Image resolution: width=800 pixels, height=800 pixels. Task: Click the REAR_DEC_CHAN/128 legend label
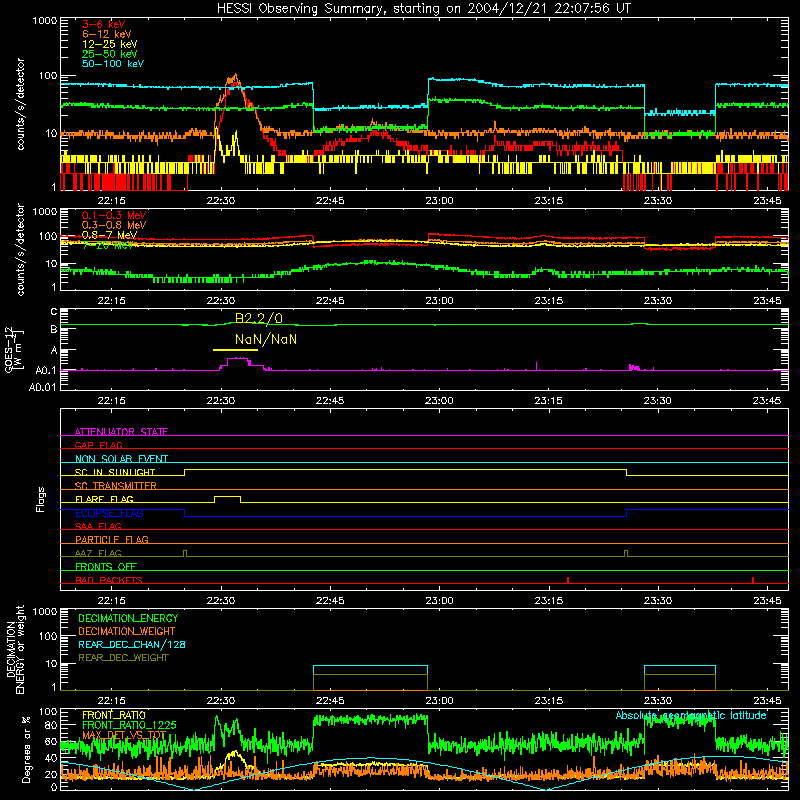pos(132,644)
